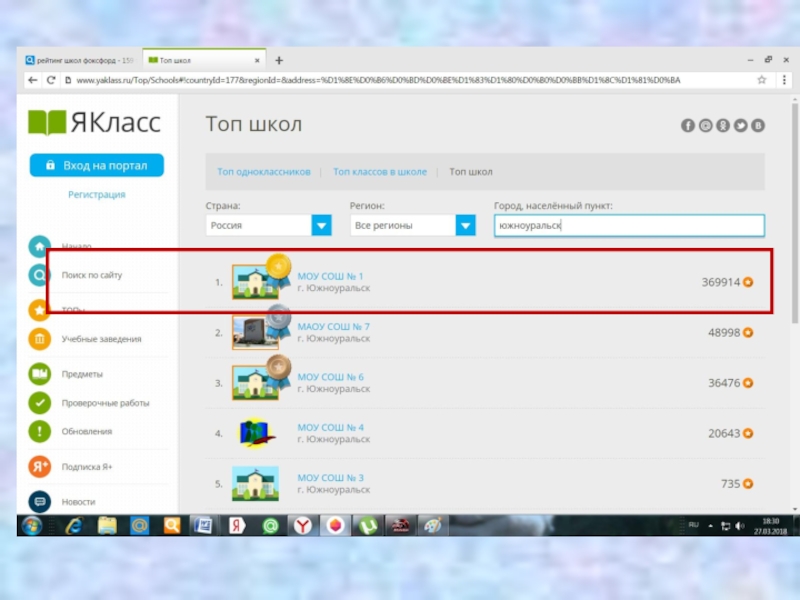Click the МОУ СОШ № 4 school thumbnail
Screen dimensions: 800x600
point(255,434)
